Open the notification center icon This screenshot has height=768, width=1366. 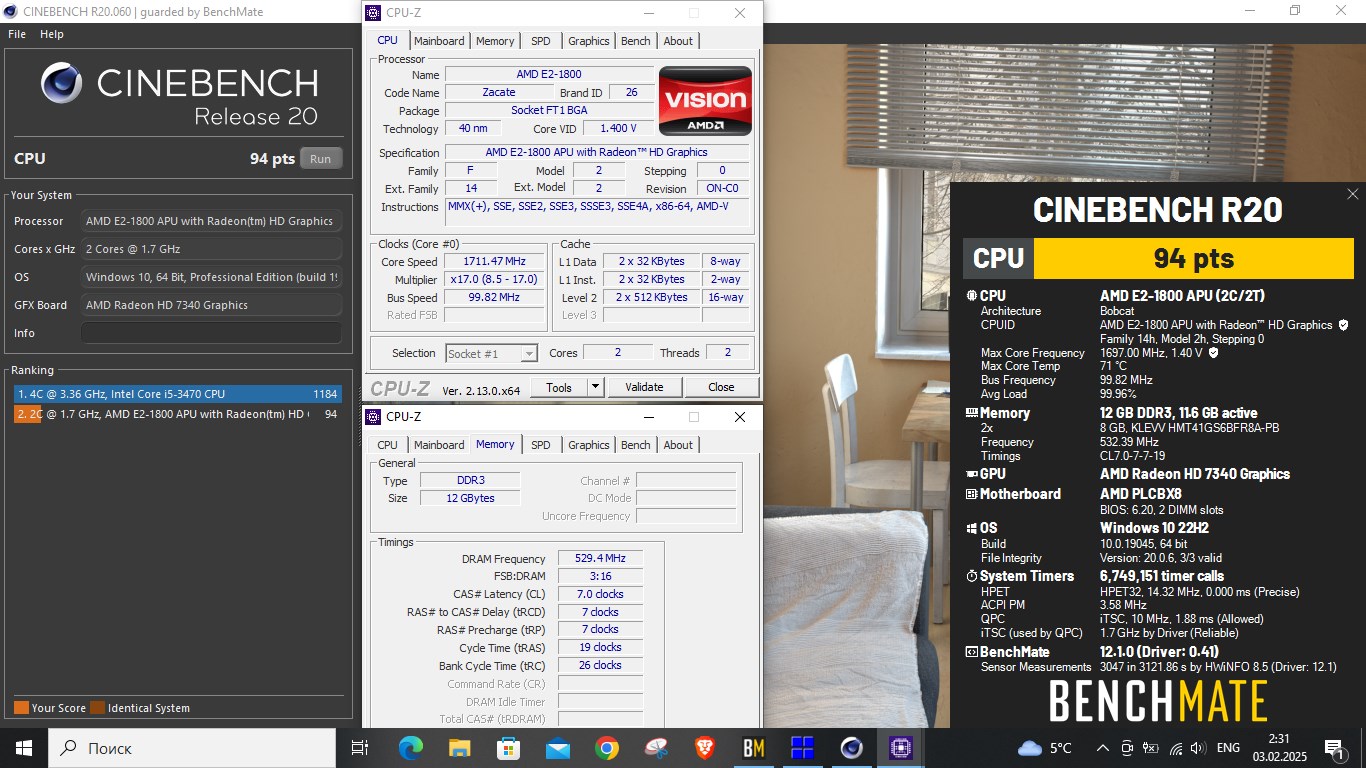[1335, 748]
